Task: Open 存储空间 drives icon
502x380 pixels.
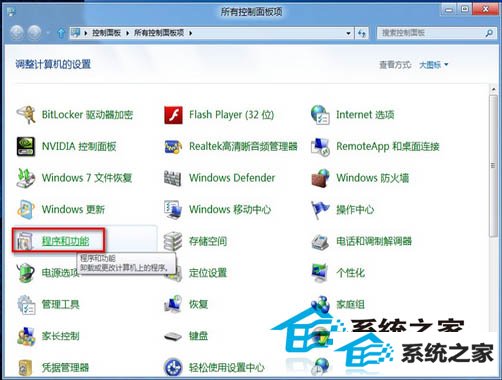Action: click(x=173, y=241)
